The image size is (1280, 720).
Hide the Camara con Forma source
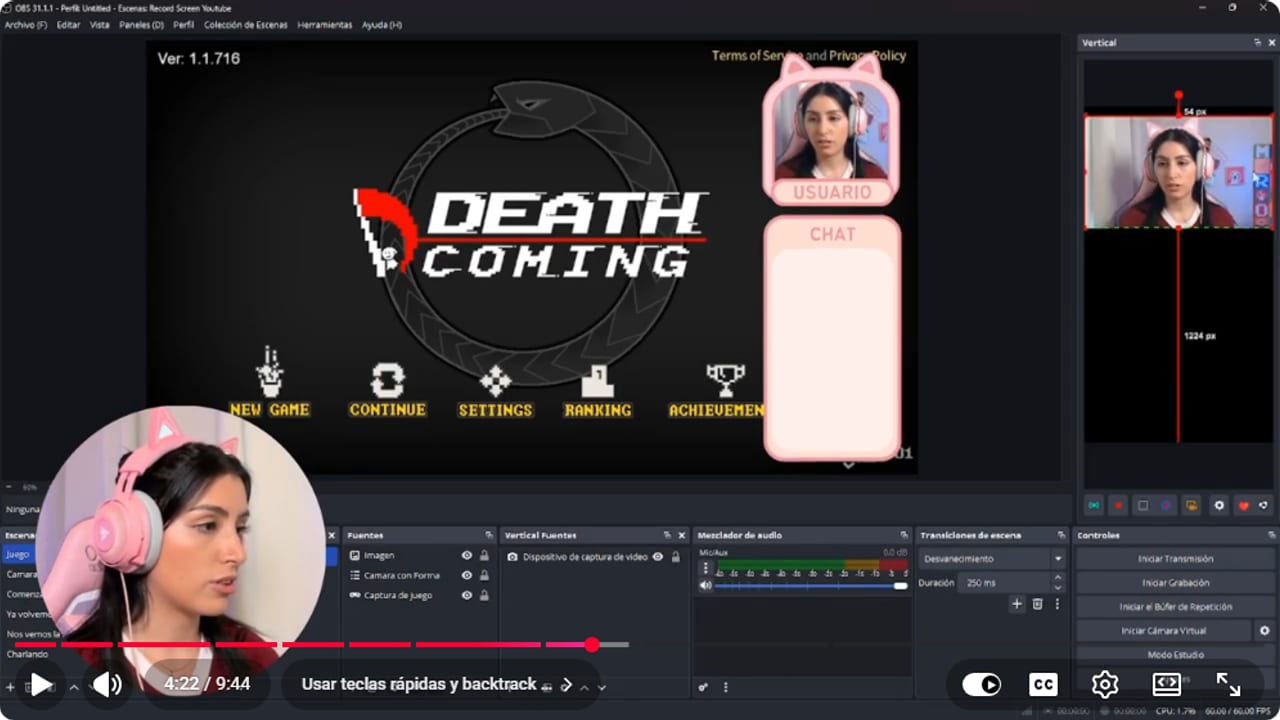click(467, 575)
